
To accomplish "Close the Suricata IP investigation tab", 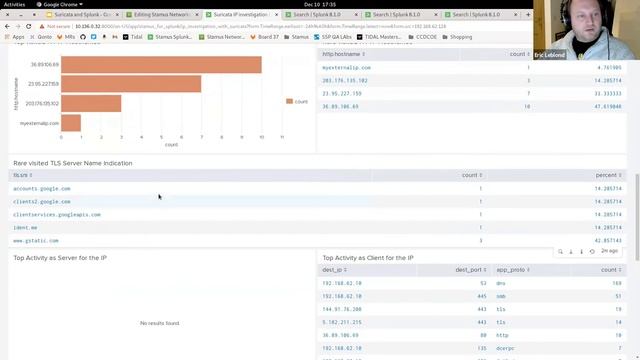I will coord(276,14).
